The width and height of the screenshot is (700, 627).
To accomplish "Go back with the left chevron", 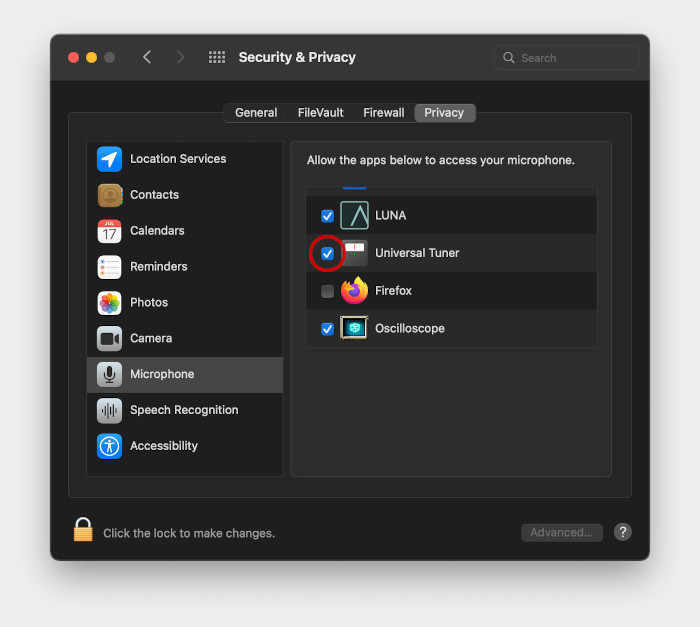I will pos(147,58).
